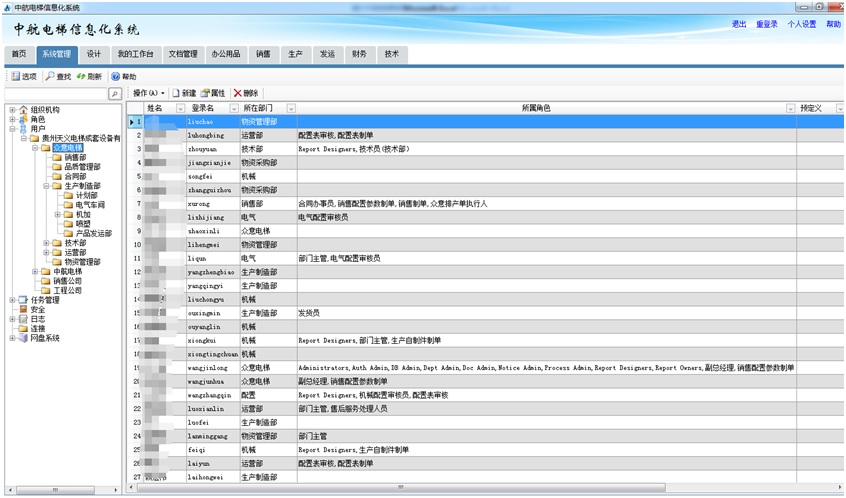Click the 个人设置 link at top right
Screen dimensions: 846x498
[801, 24]
